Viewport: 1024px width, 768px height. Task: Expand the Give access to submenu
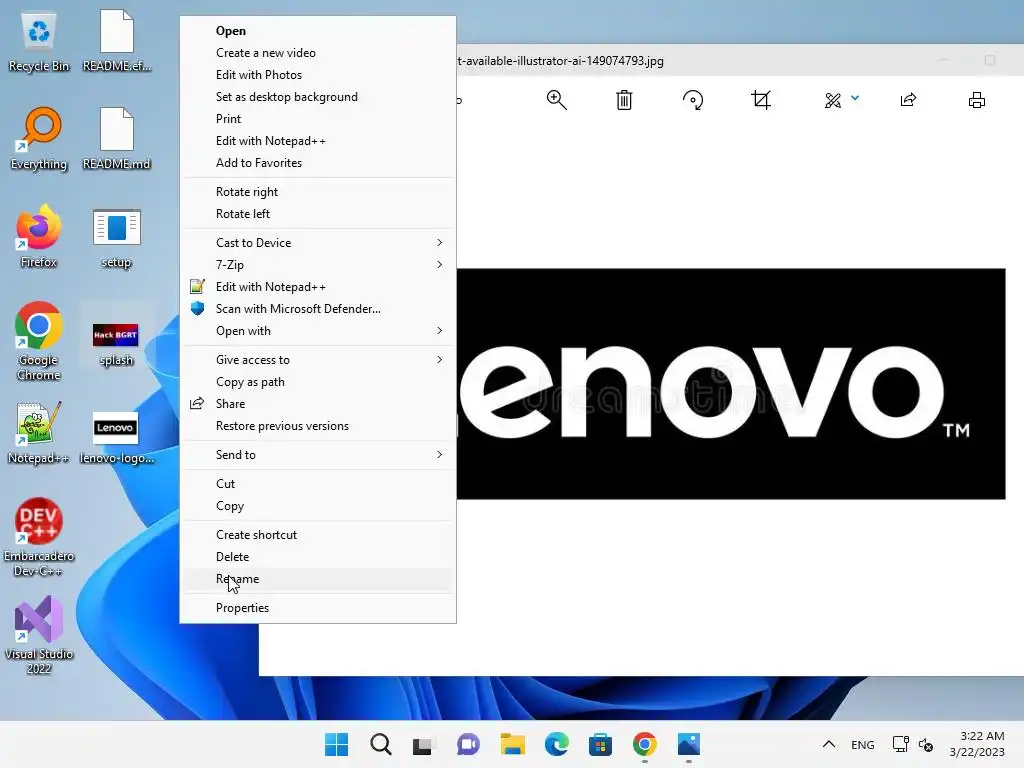pos(318,360)
